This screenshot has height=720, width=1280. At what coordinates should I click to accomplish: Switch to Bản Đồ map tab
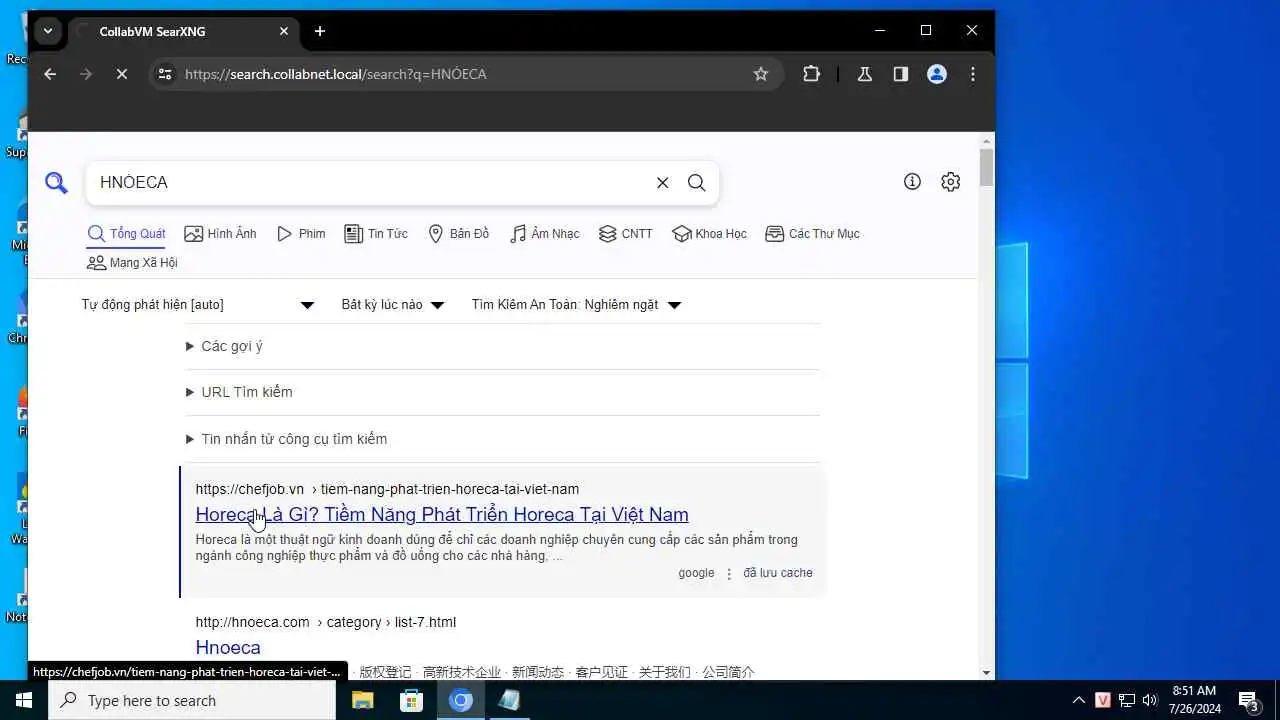click(x=458, y=234)
